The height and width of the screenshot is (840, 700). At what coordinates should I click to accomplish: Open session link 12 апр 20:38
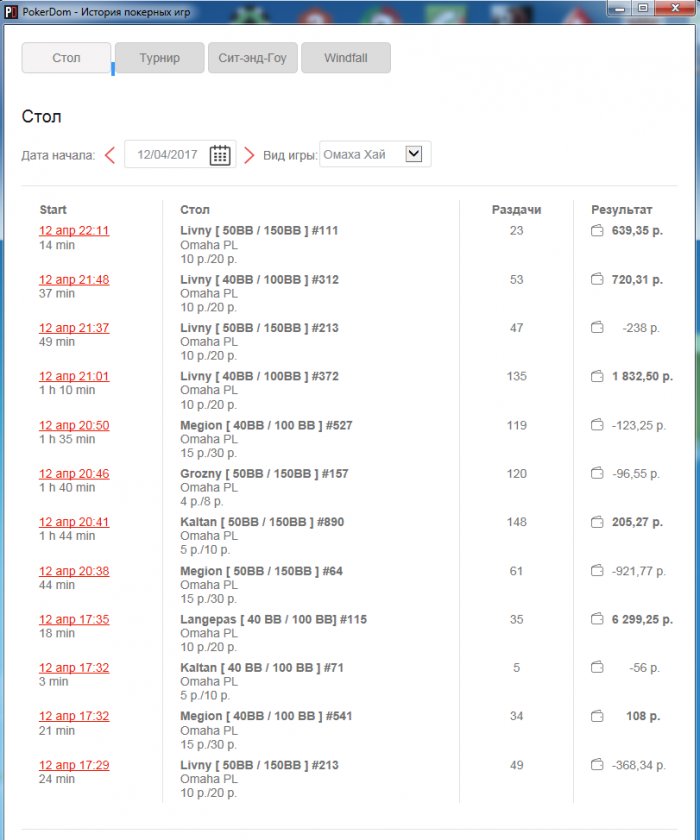[74, 571]
